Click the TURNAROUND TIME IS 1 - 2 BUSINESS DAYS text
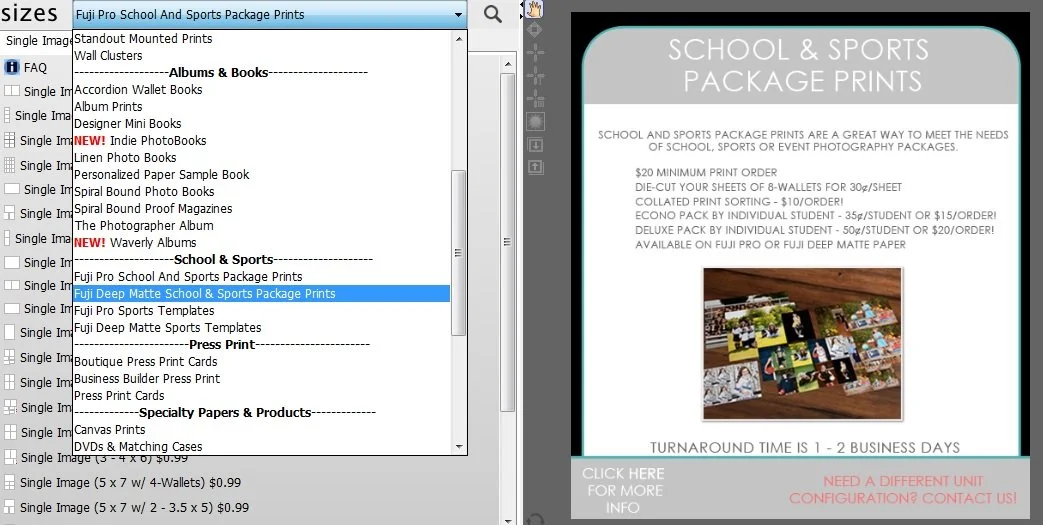Screen dimensions: 1043x525 pyautogui.click(x=804, y=447)
